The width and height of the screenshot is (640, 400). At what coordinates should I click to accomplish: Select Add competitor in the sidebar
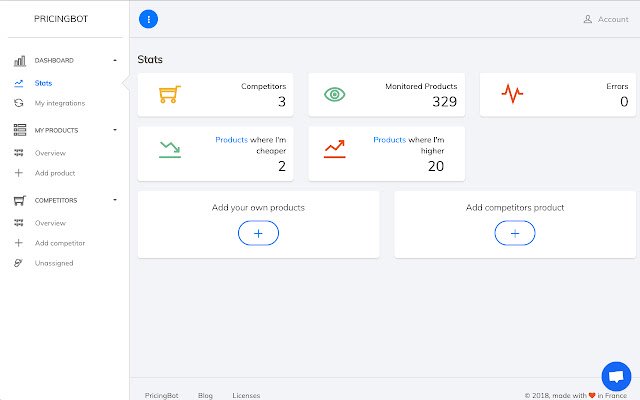(x=60, y=243)
